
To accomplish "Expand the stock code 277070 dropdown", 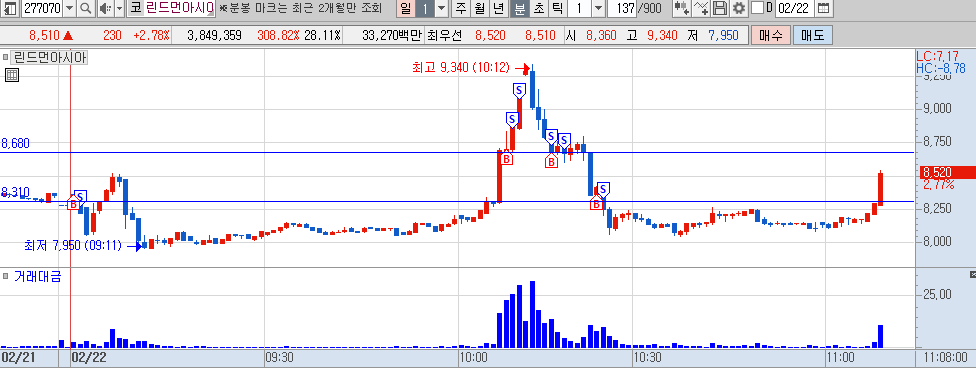I will [x=69, y=9].
